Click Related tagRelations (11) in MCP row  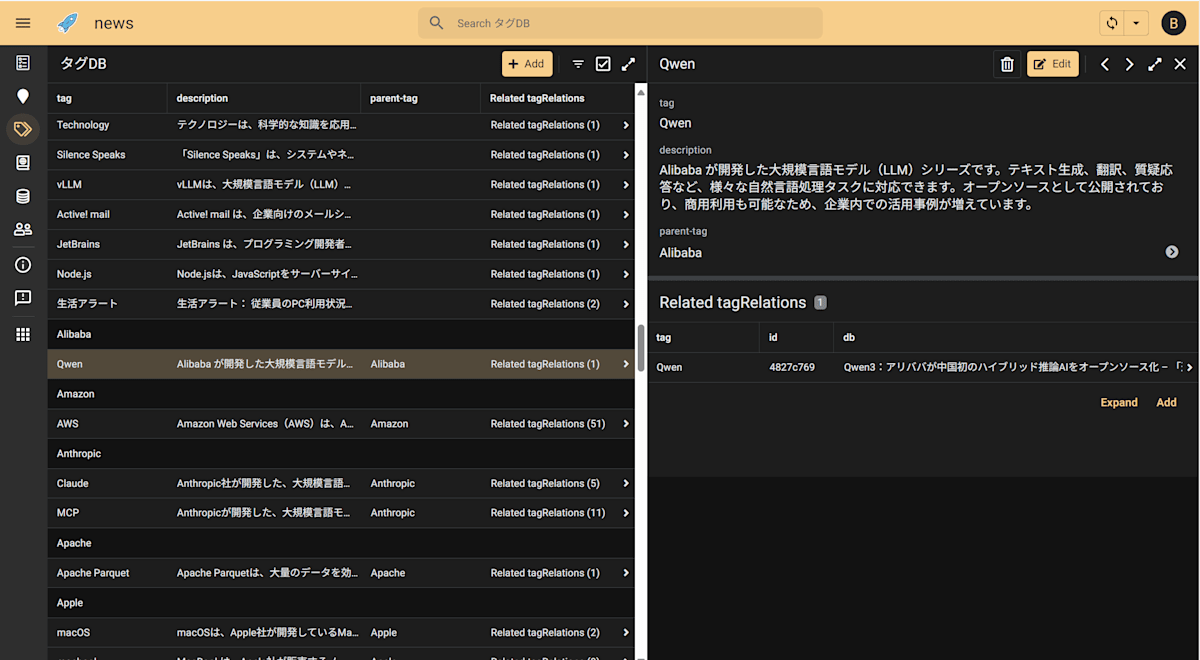tap(548, 513)
